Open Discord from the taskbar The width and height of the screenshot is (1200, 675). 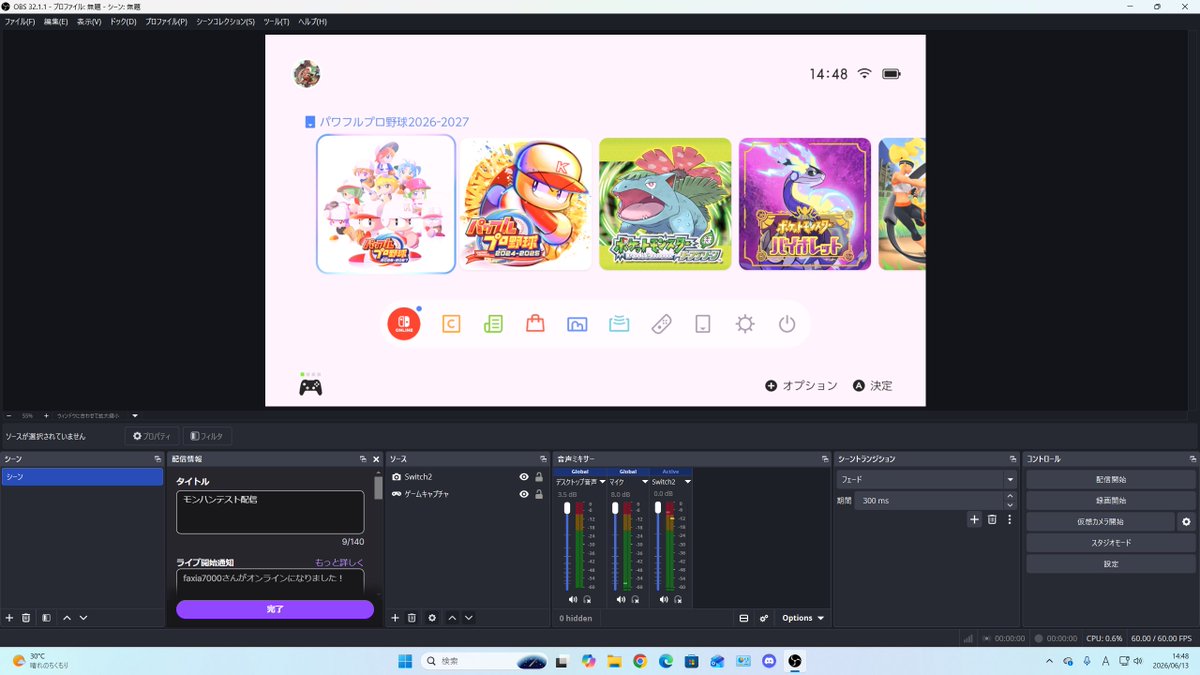coord(769,661)
